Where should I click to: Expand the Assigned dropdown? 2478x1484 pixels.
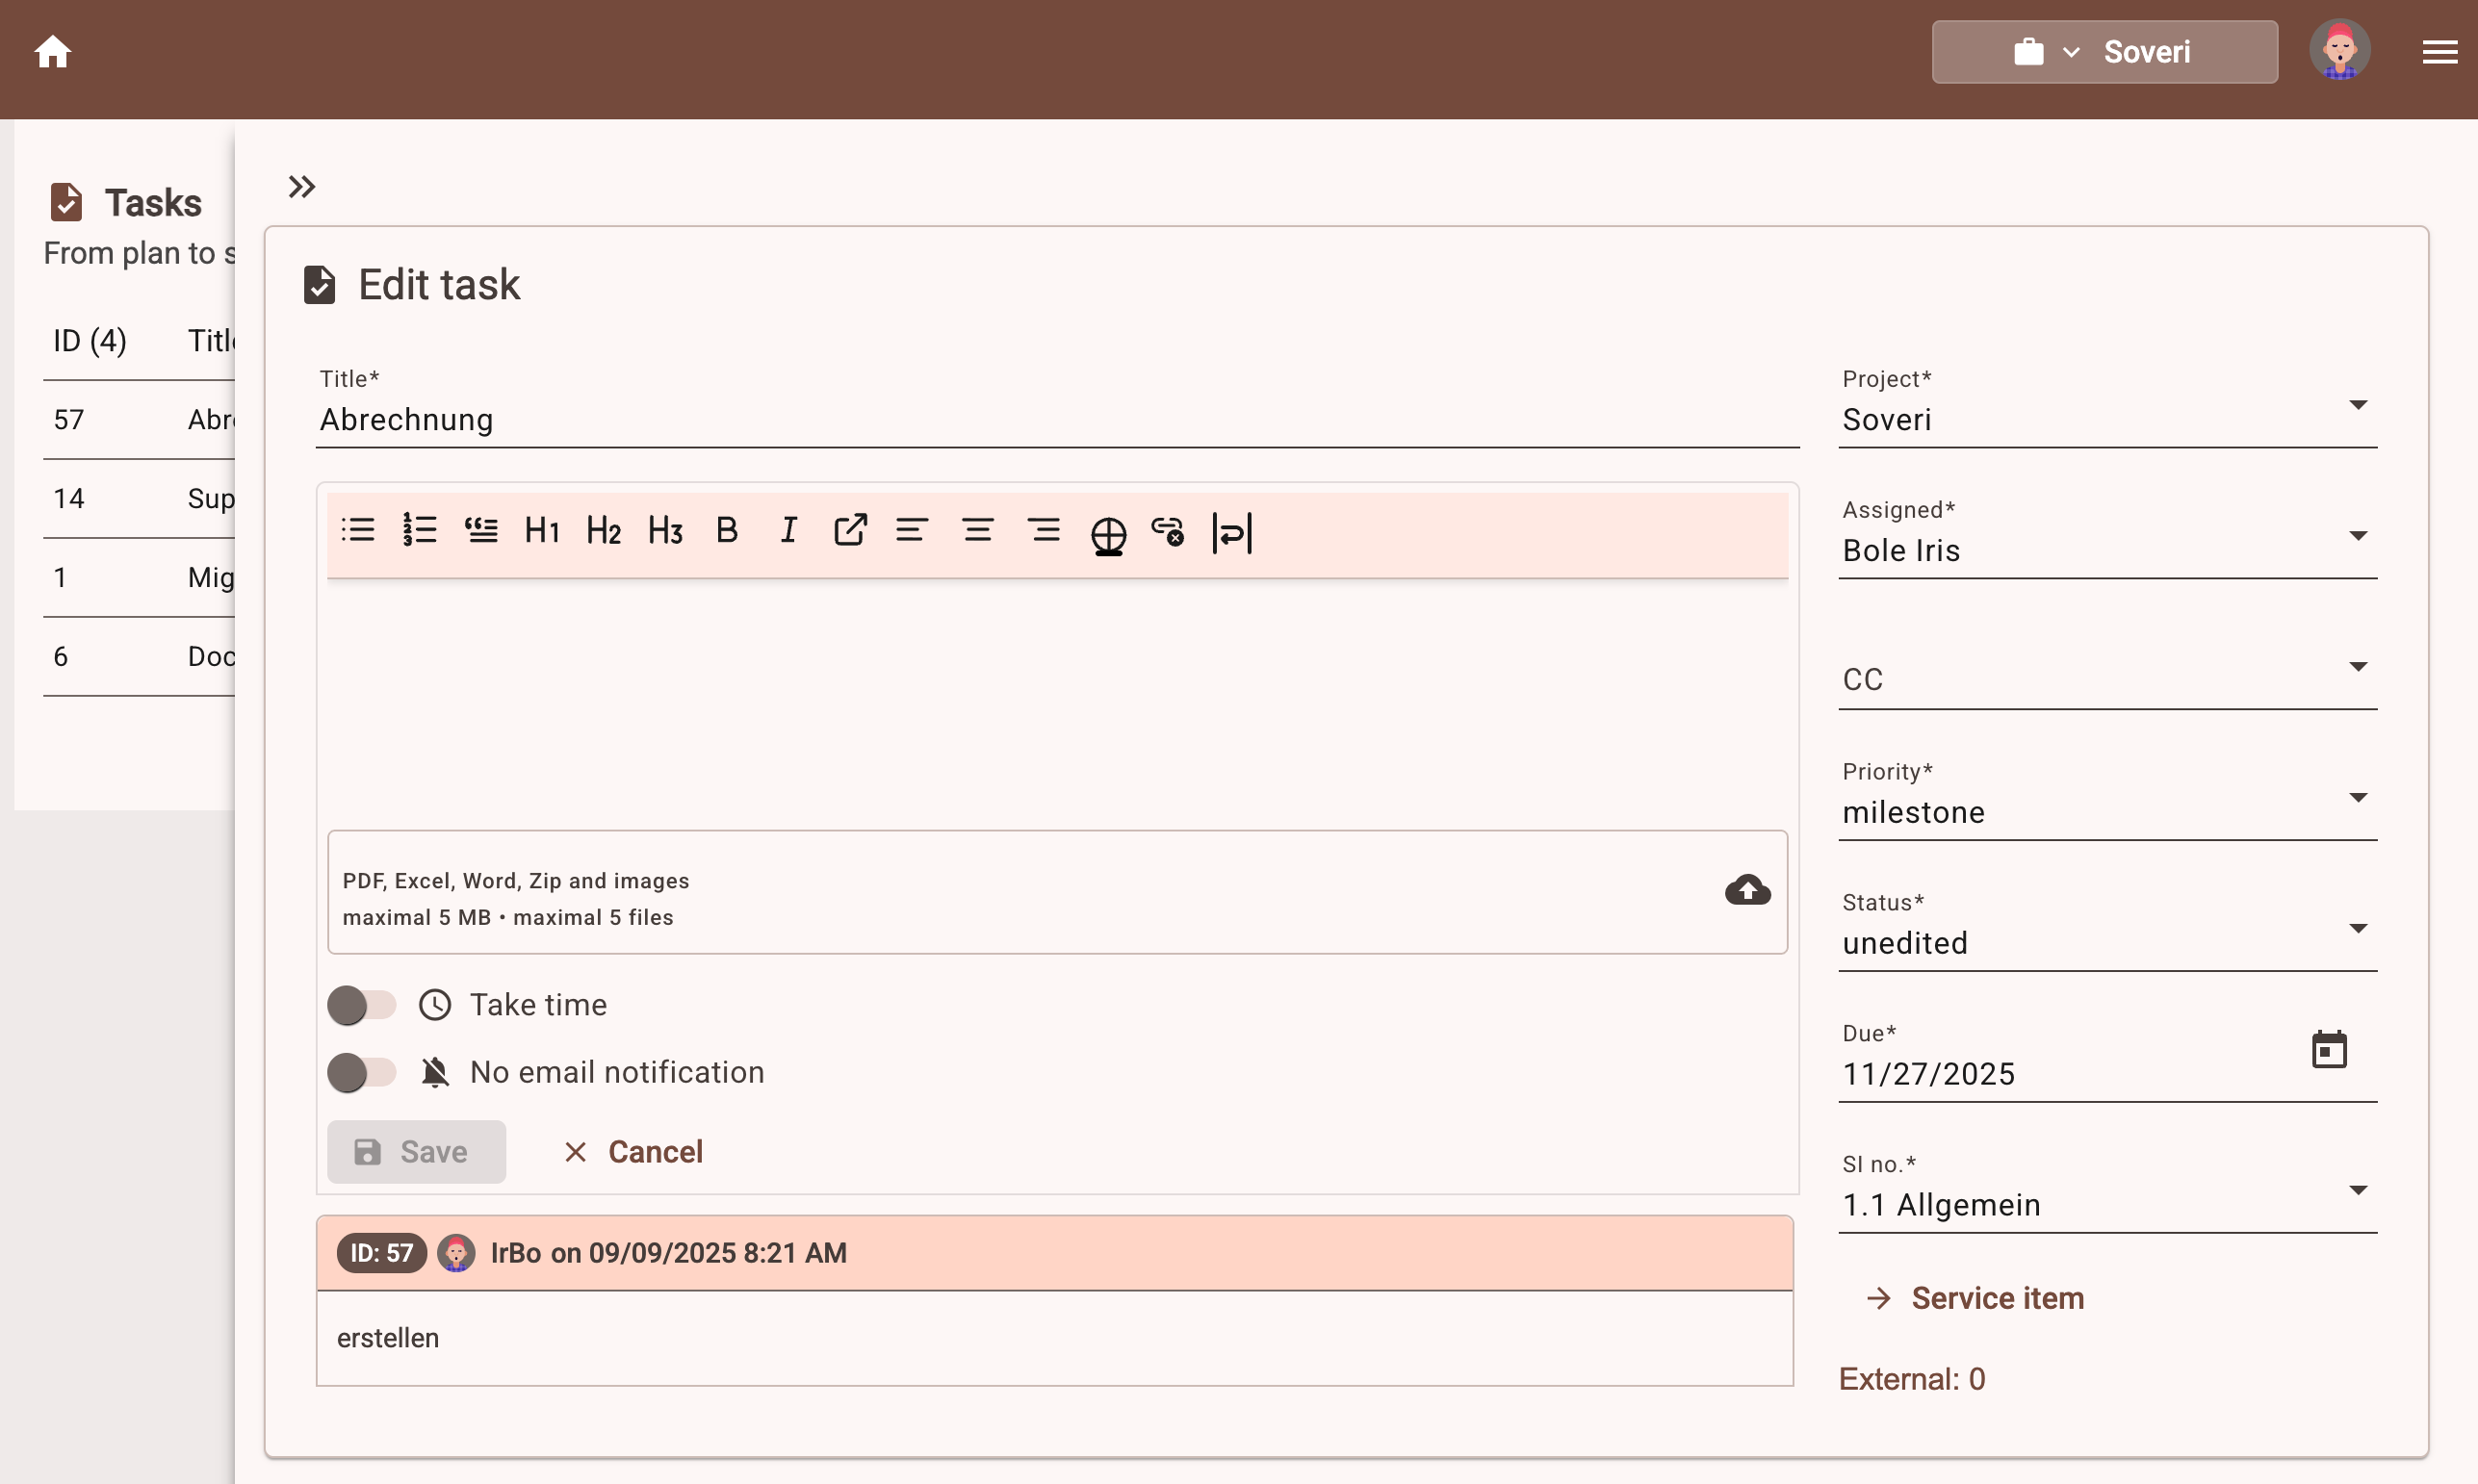[x=2106, y=549]
